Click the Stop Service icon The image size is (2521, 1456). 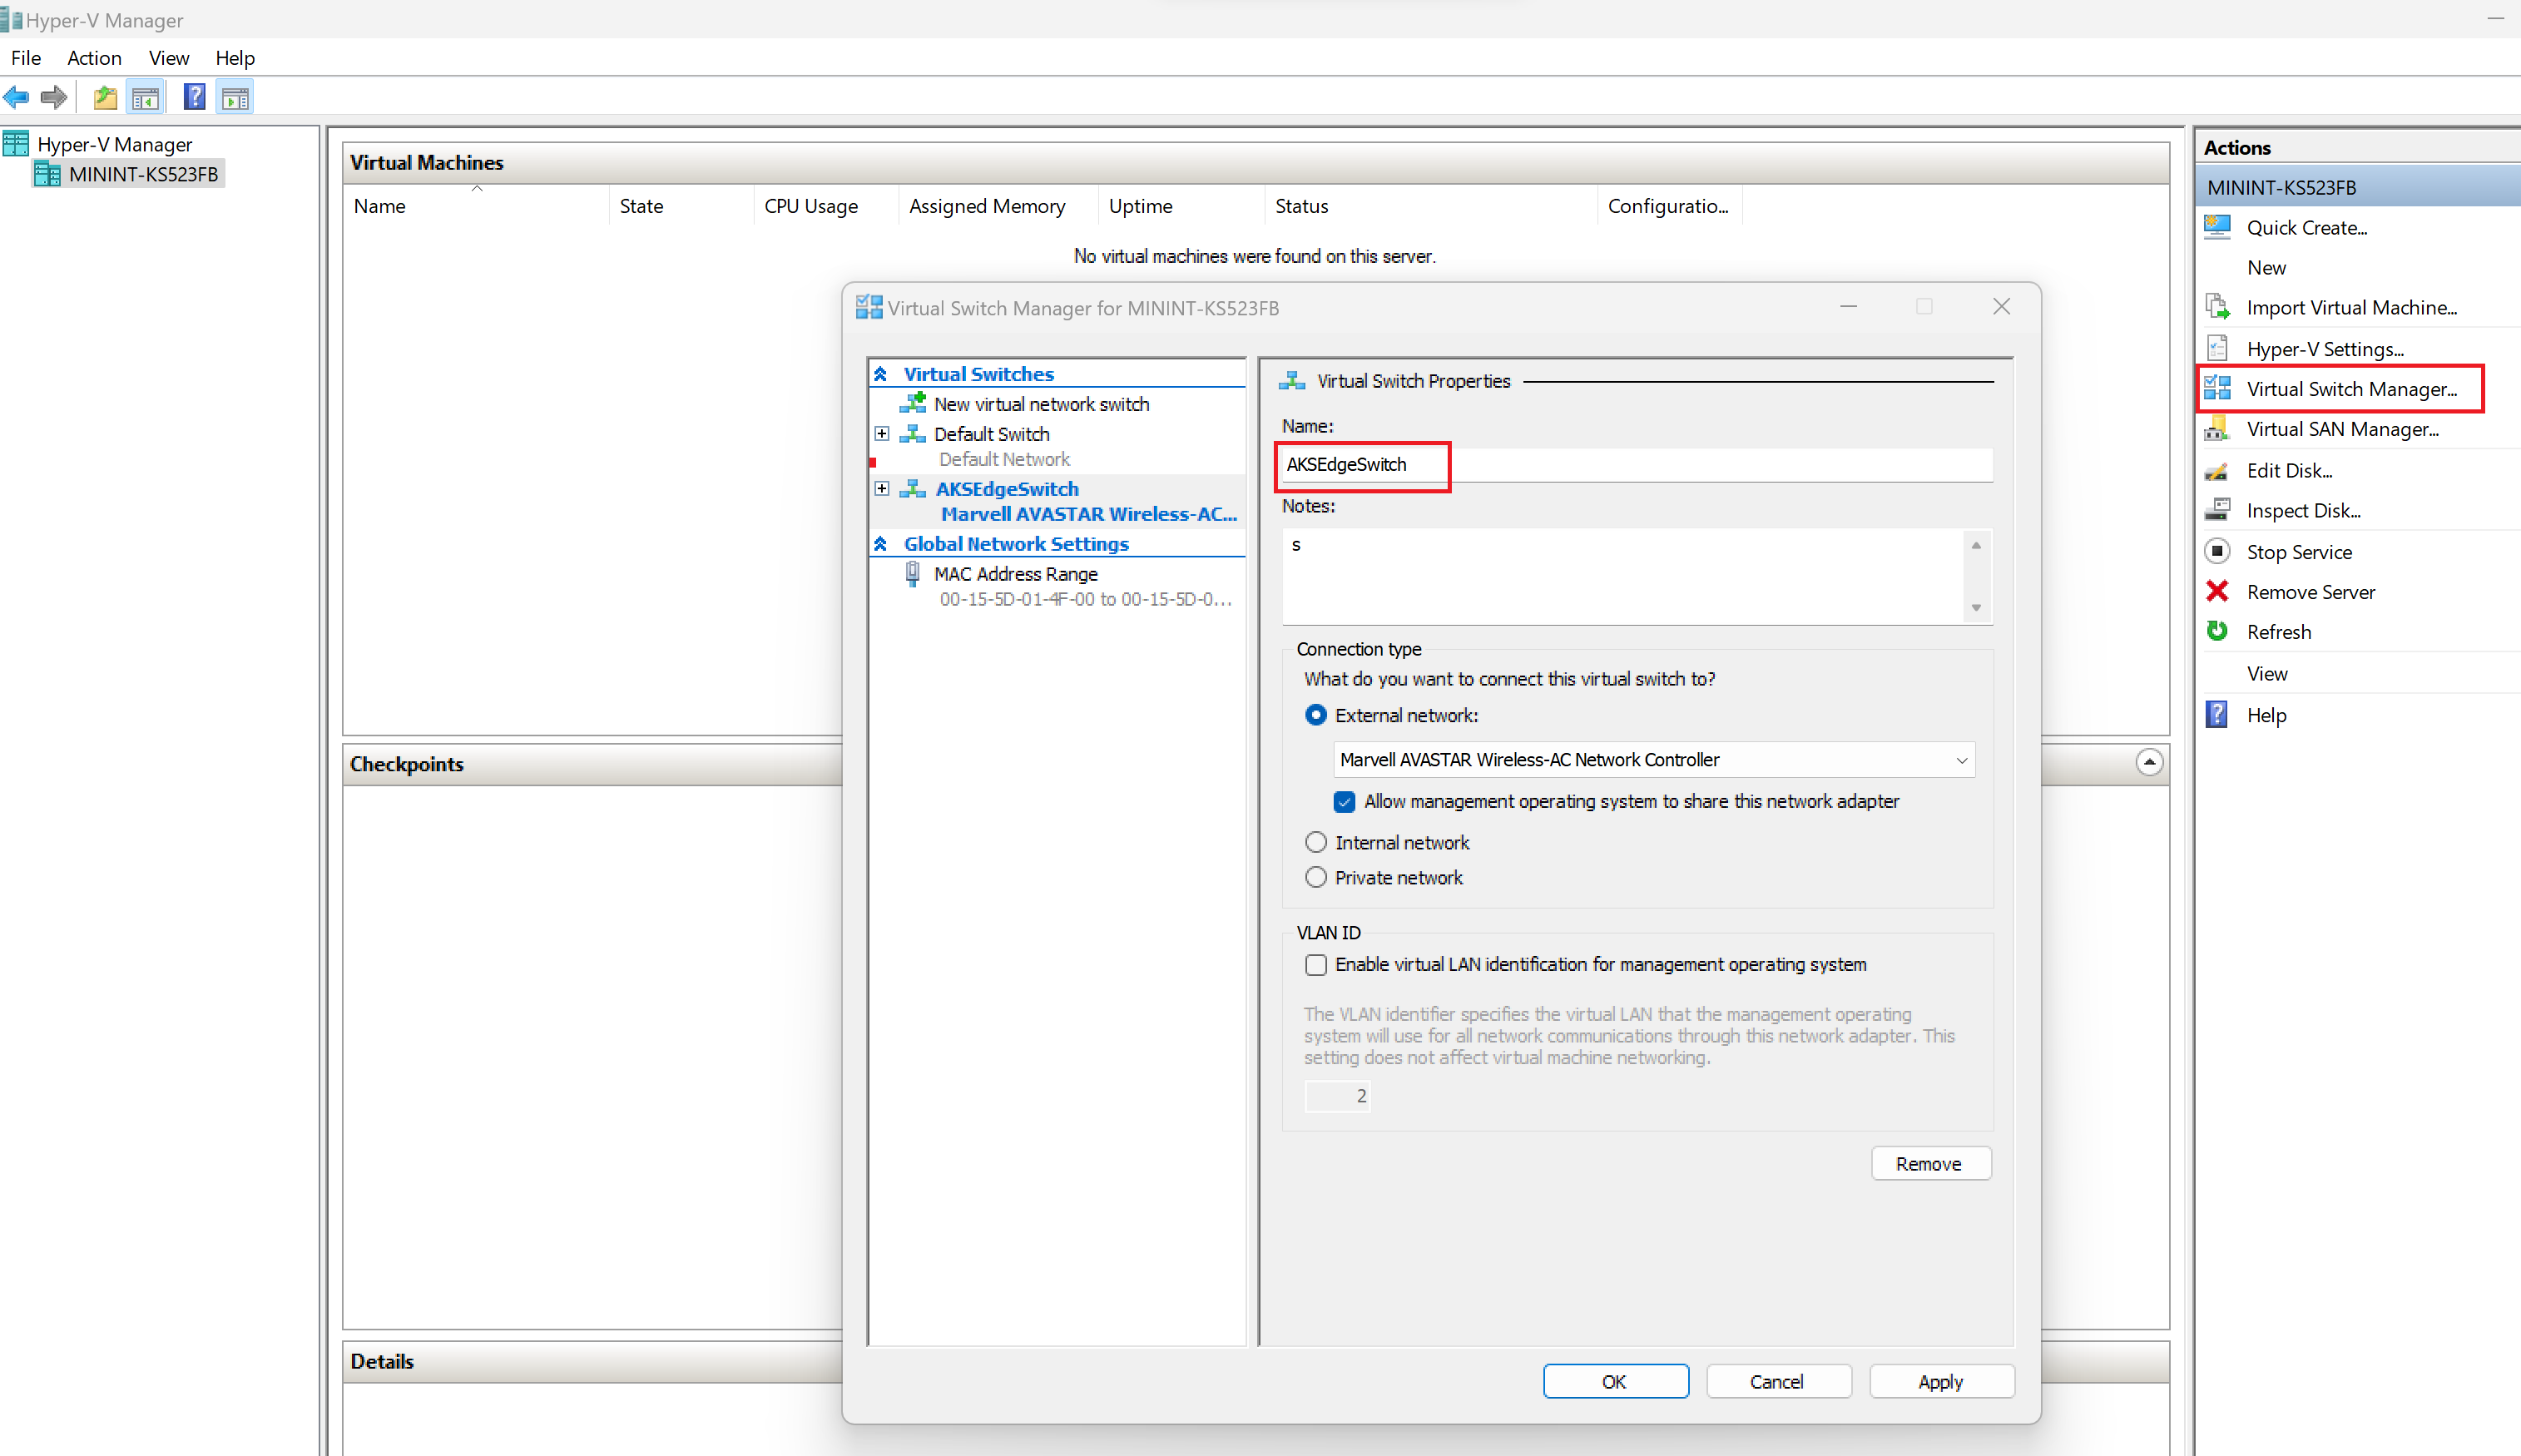[x=2217, y=552]
